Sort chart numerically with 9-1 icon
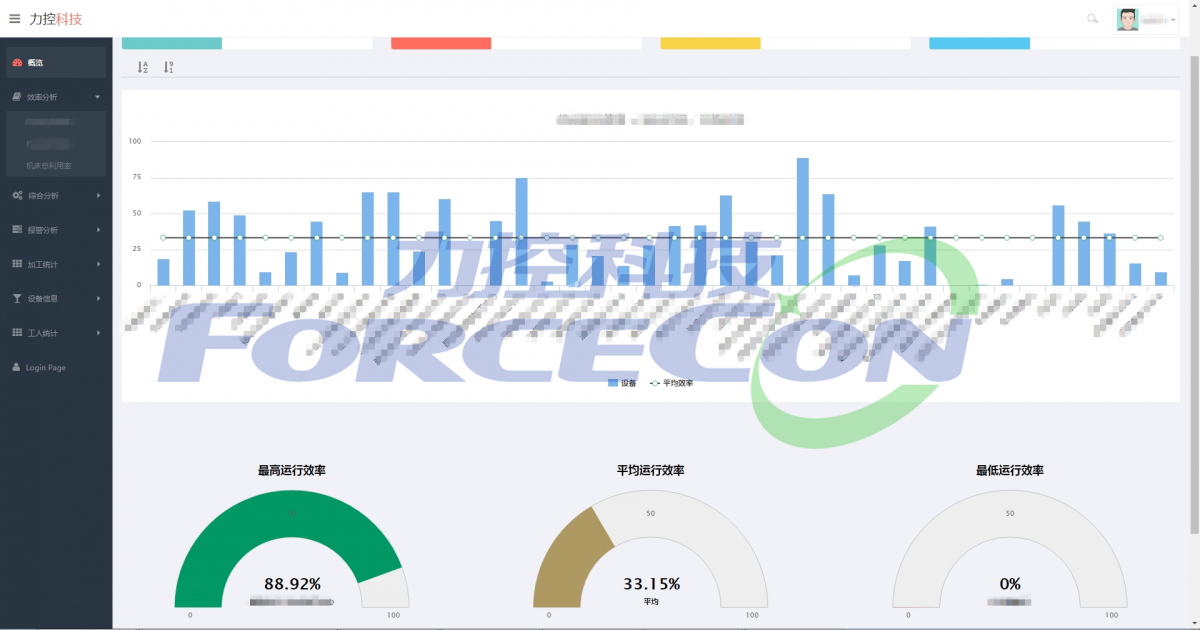The image size is (1200, 630). click(x=168, y=67)
